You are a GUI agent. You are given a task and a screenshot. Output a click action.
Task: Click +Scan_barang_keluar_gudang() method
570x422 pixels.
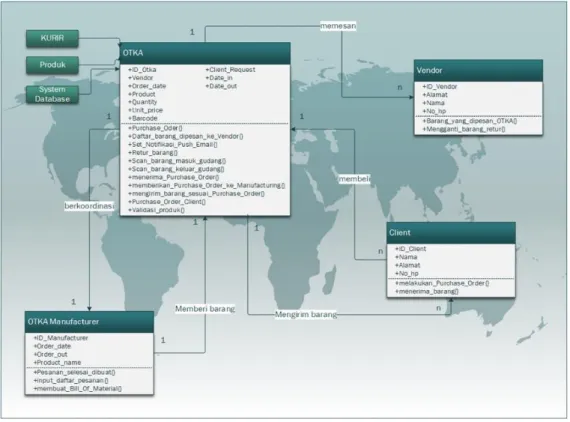tap(176, 169)
